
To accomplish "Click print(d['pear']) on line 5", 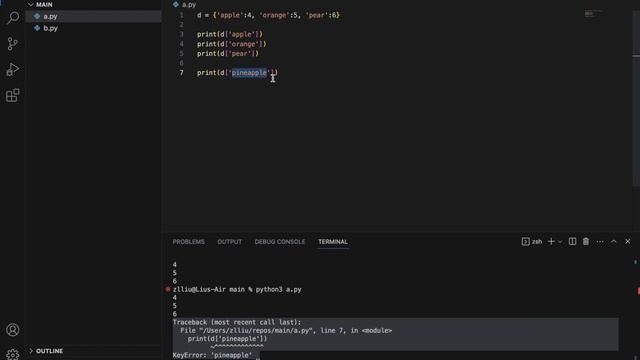I will click(228, 53).
